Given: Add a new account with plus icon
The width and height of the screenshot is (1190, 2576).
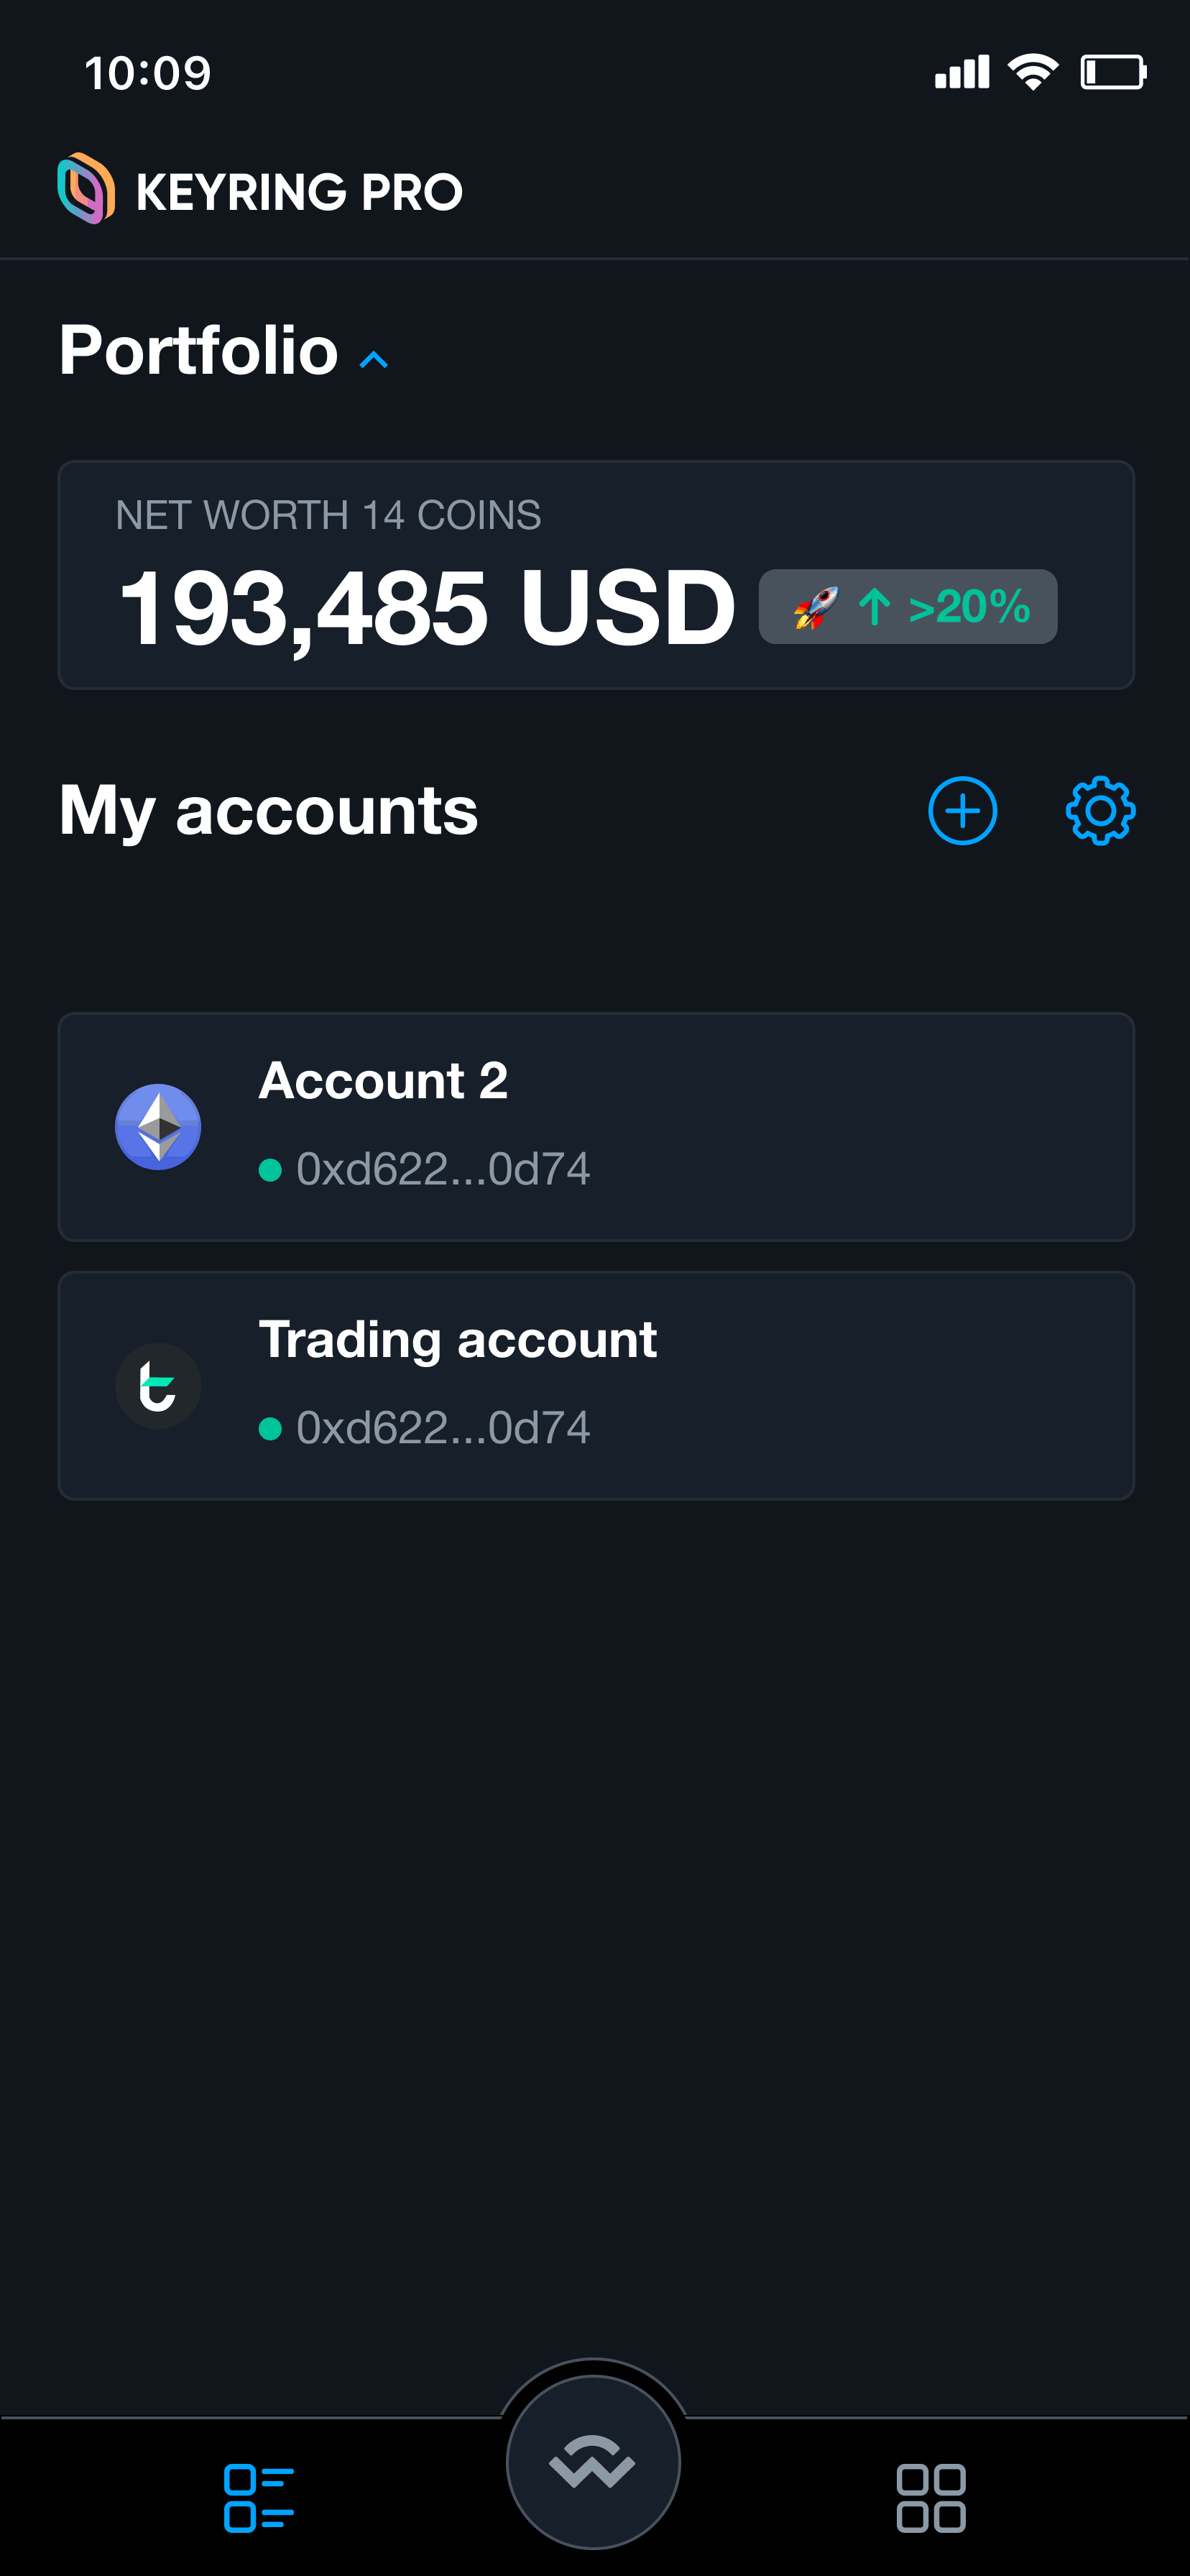Looking at the screenshot, I should click(x=962, y=810).
